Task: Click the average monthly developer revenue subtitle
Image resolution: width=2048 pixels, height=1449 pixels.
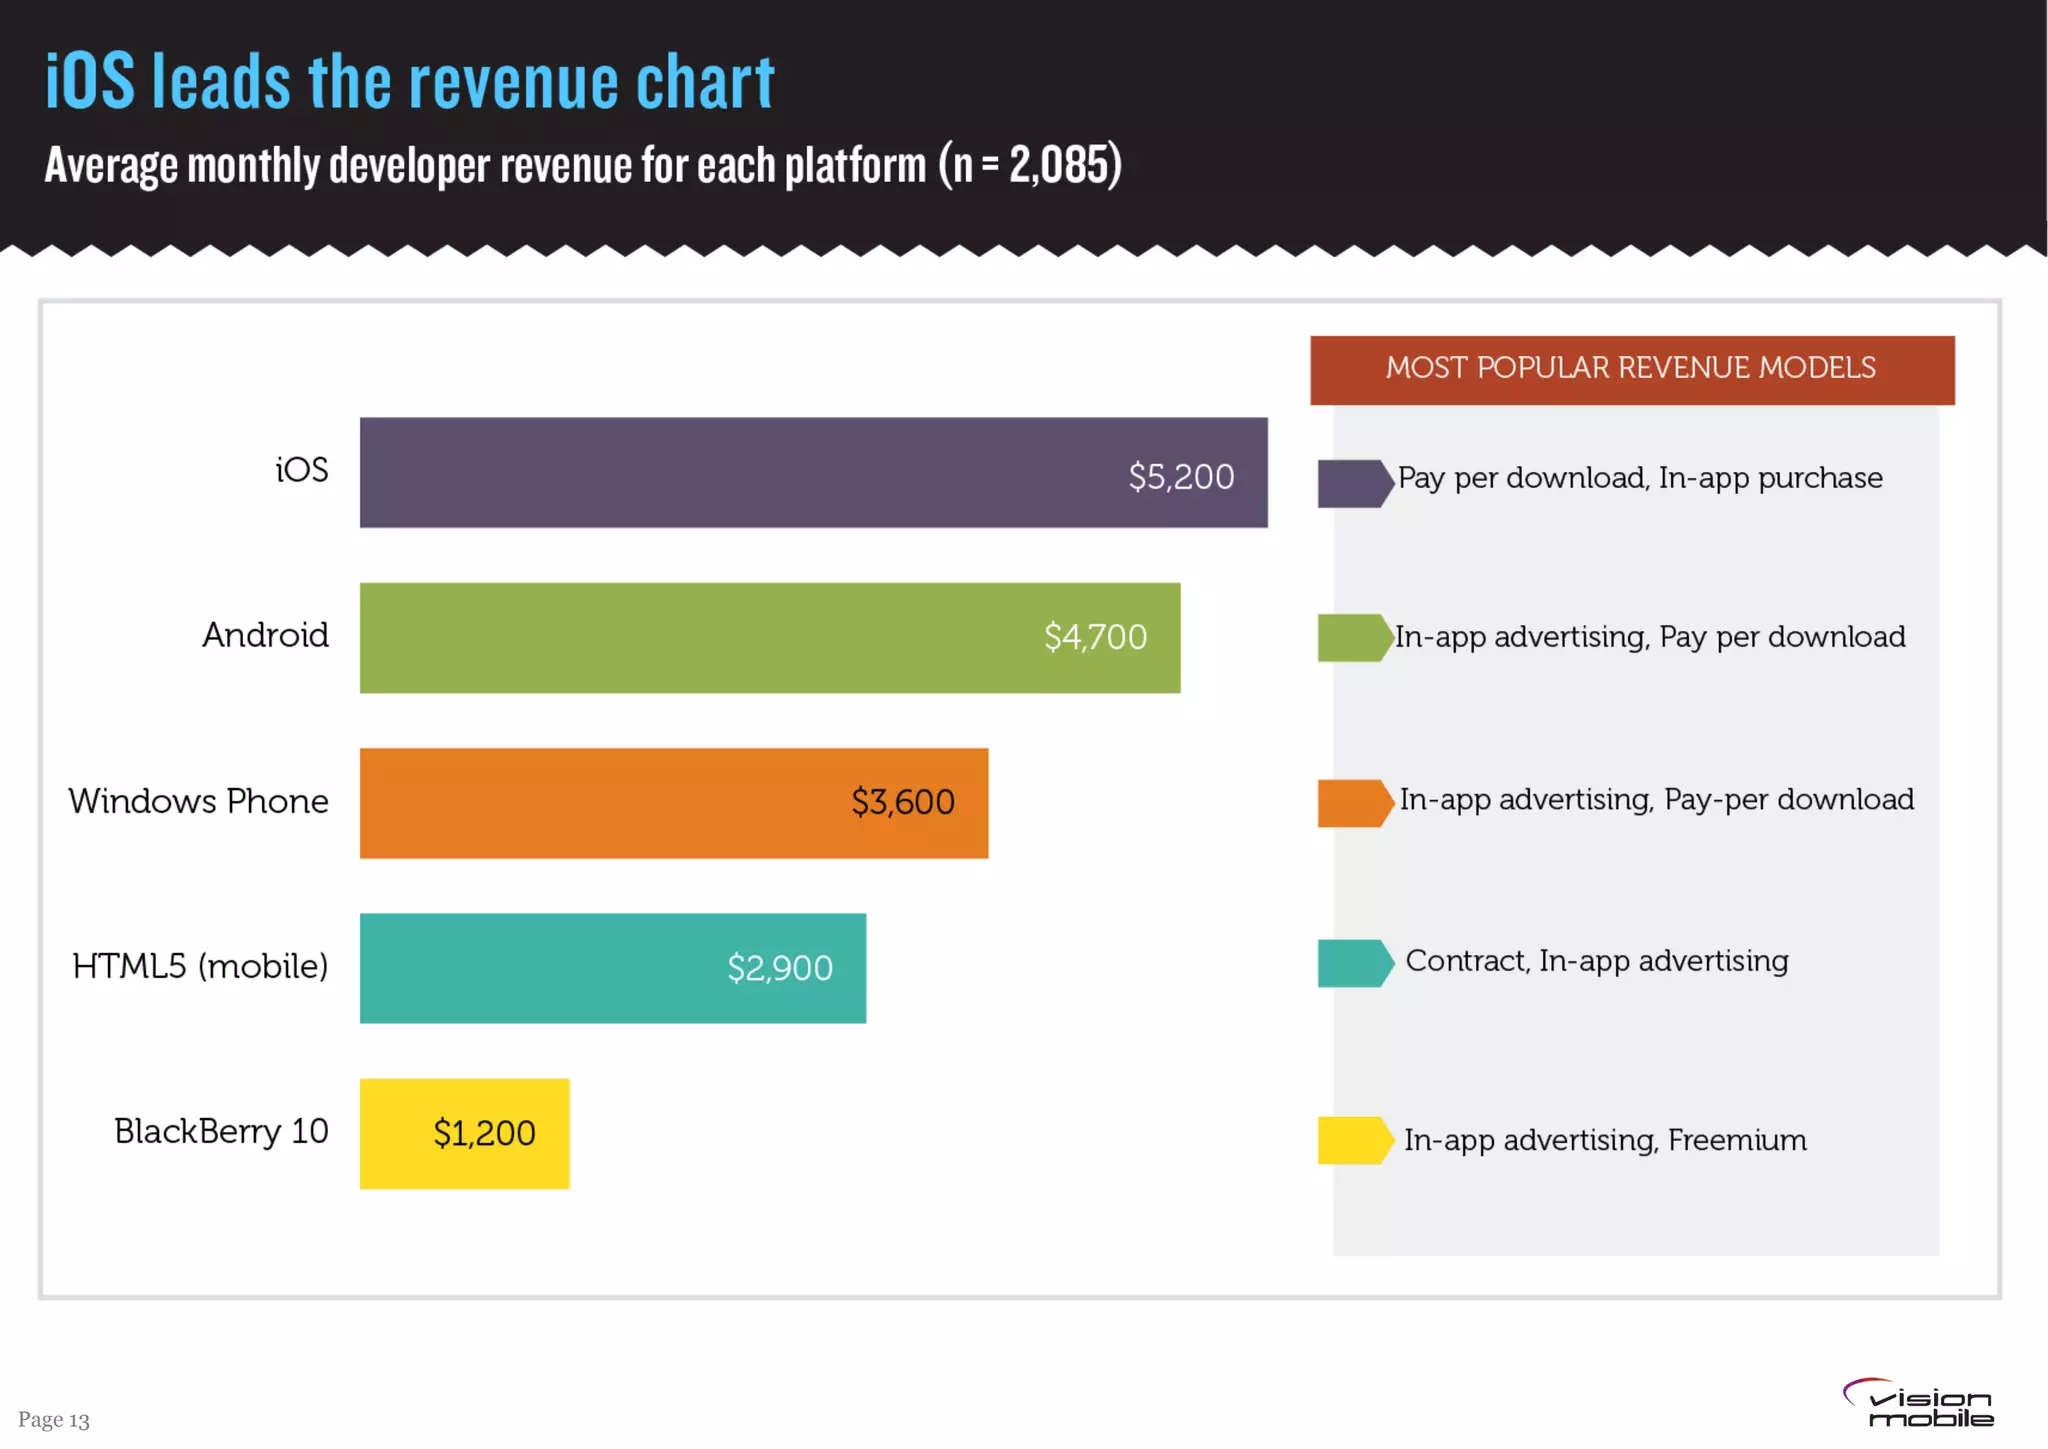Action: pos(583,166)
